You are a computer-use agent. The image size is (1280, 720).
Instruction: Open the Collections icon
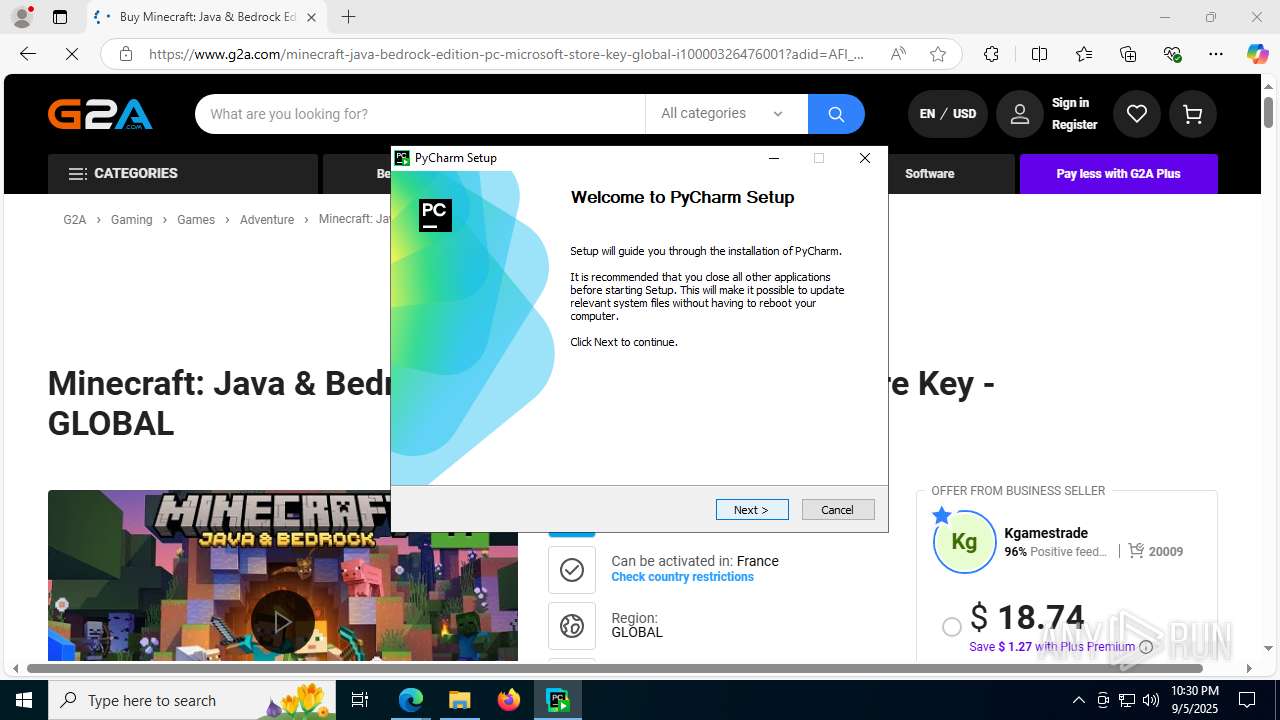pyautogui.click(x=1128, y=54)
